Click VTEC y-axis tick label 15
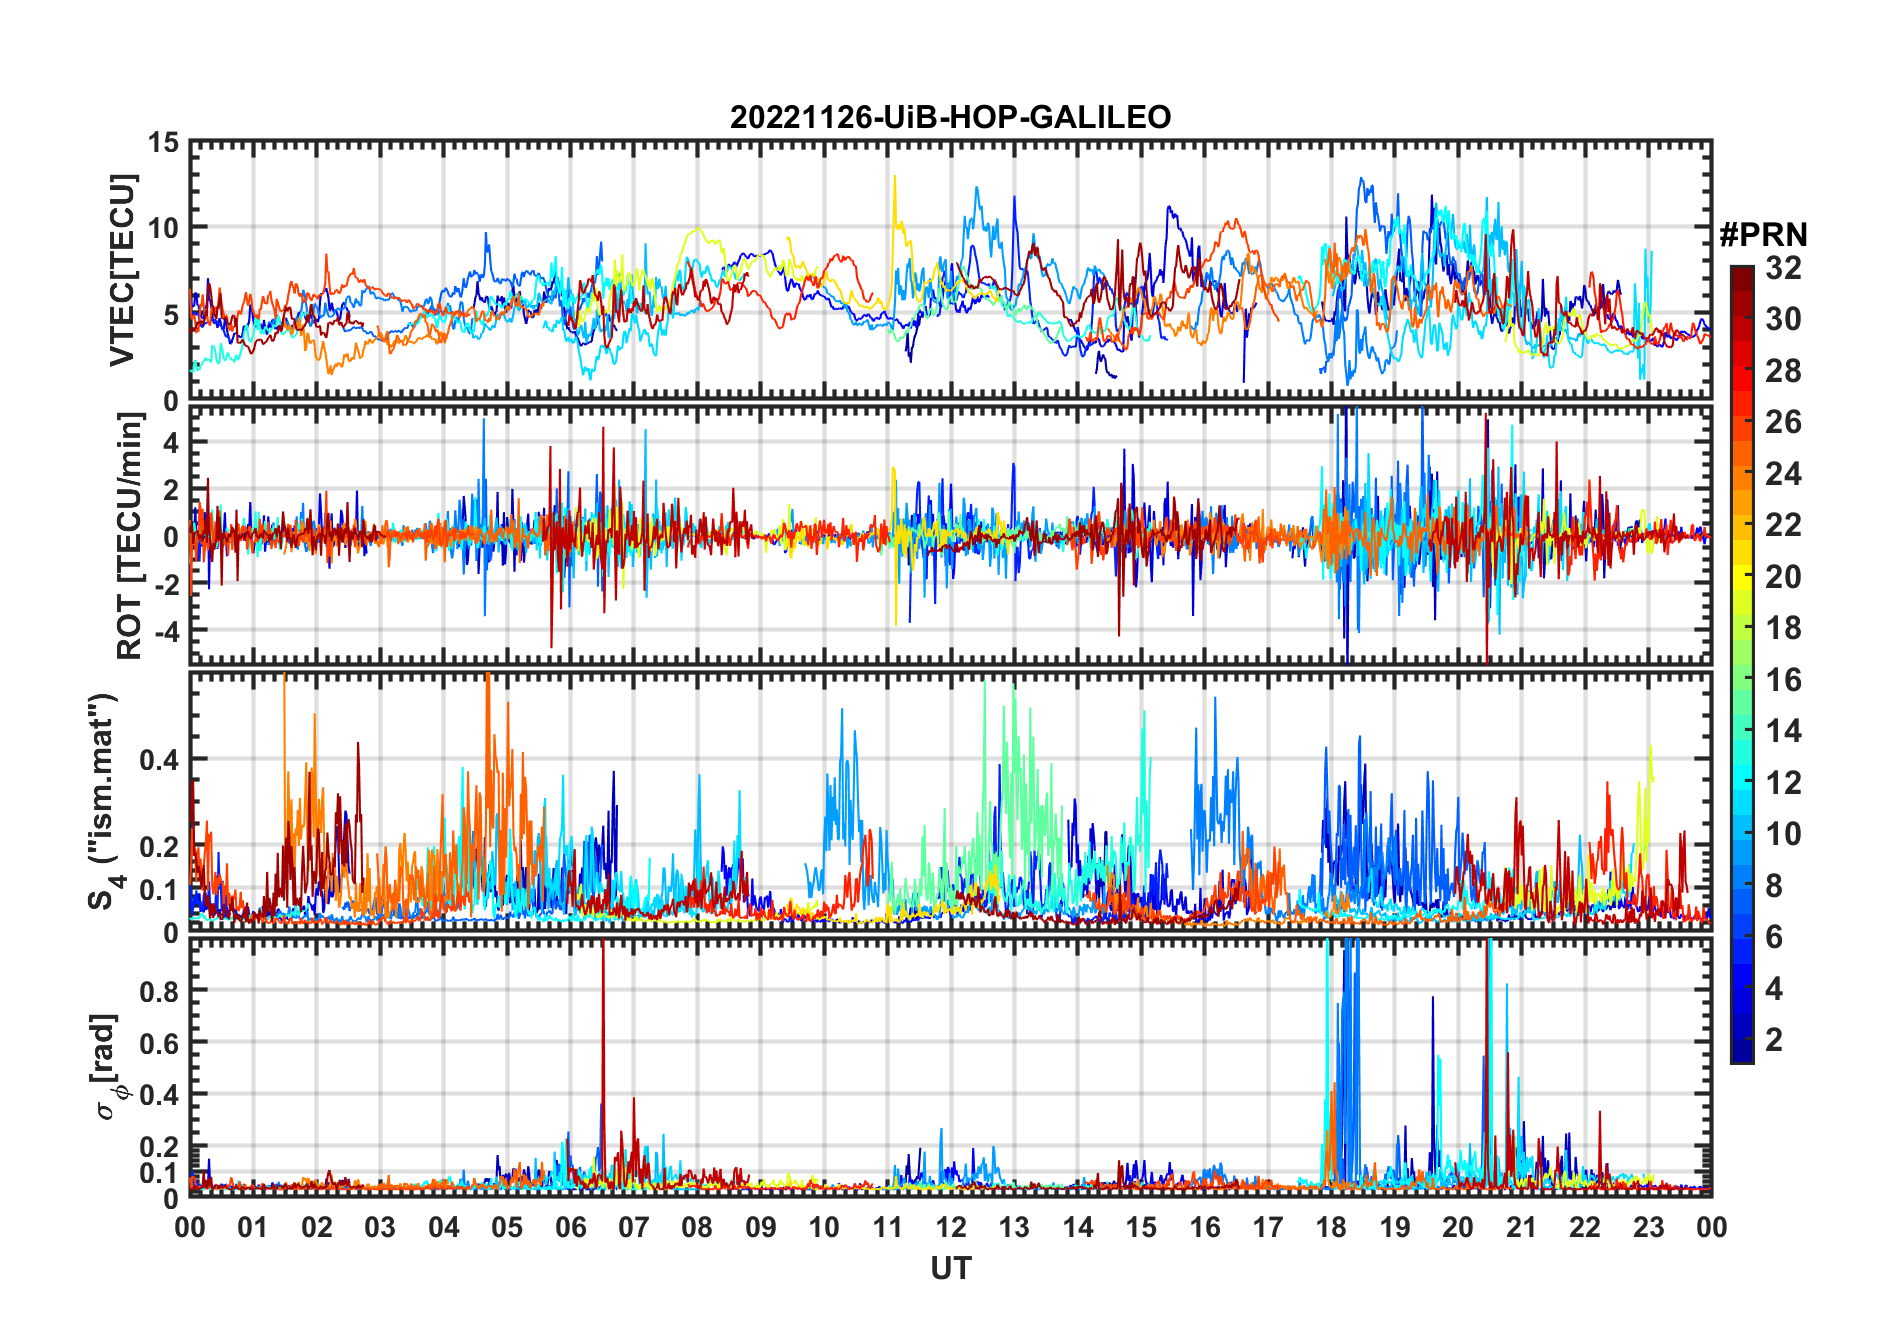This screenshot has width=1902, height=1330. pyautogui.click(x=163, y=143)
